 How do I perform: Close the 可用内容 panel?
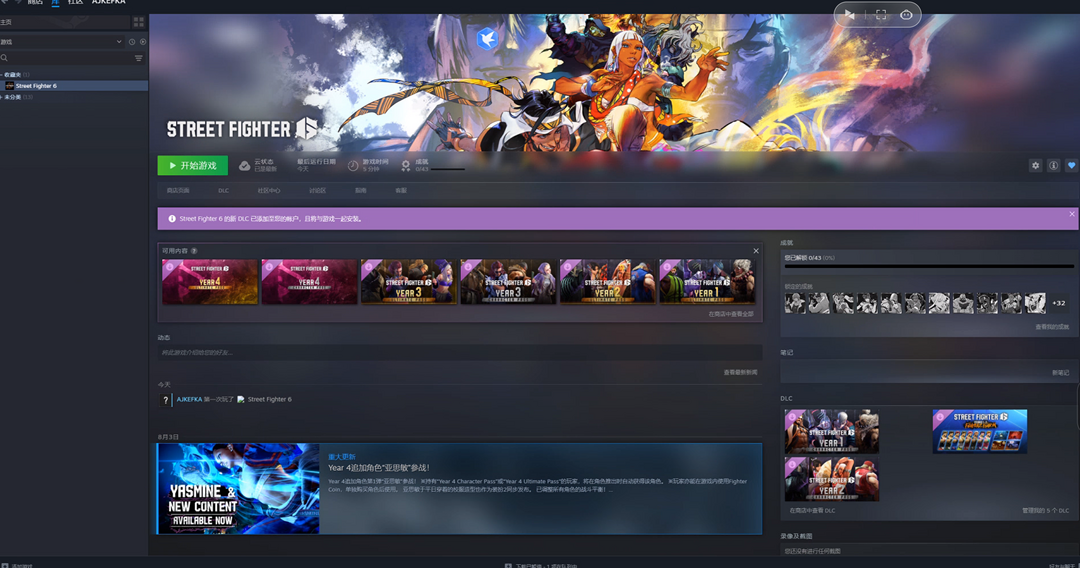coord(756,251)
